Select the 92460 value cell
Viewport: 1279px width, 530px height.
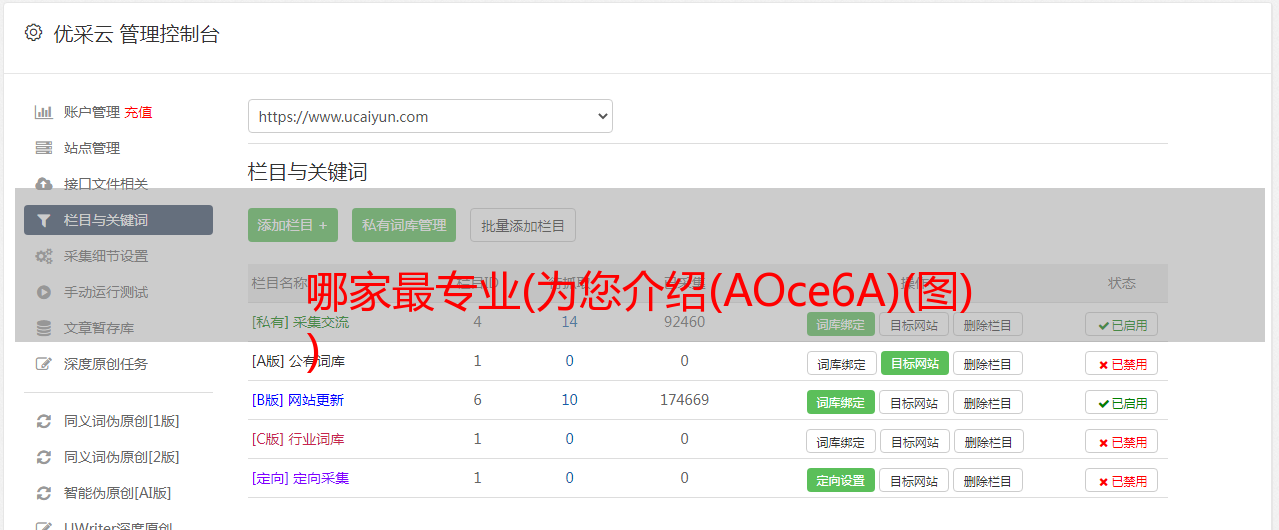[x=684, y=322]
